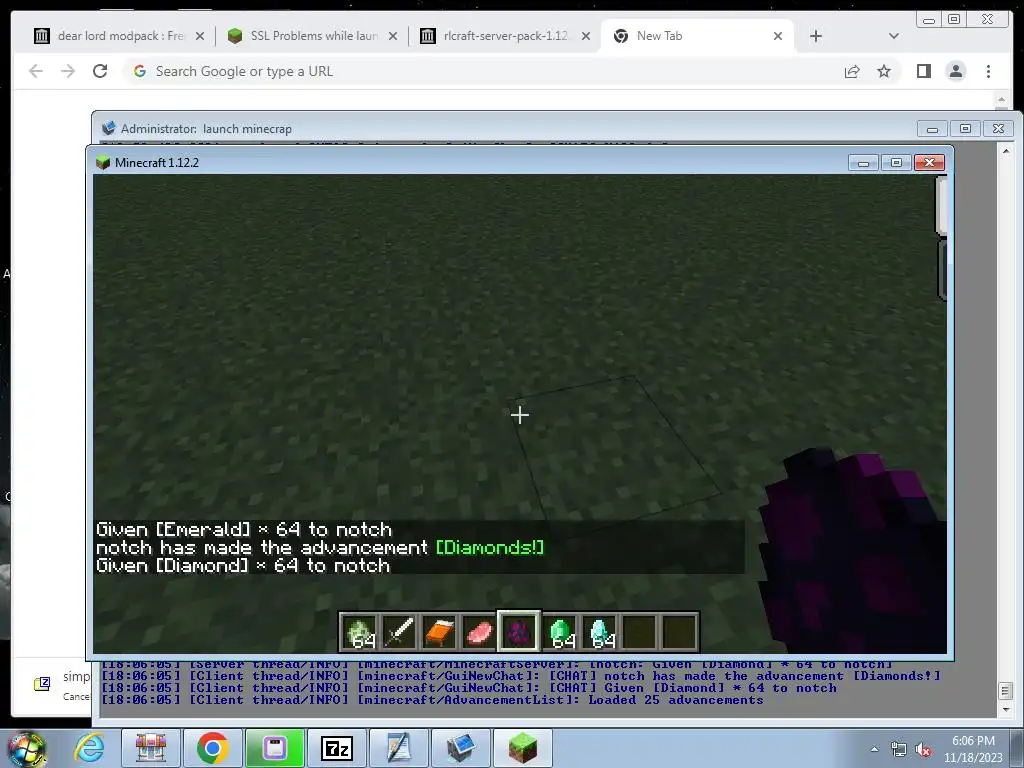
Task: Expand the tab search chevron
Action: [x=894, y=36]
